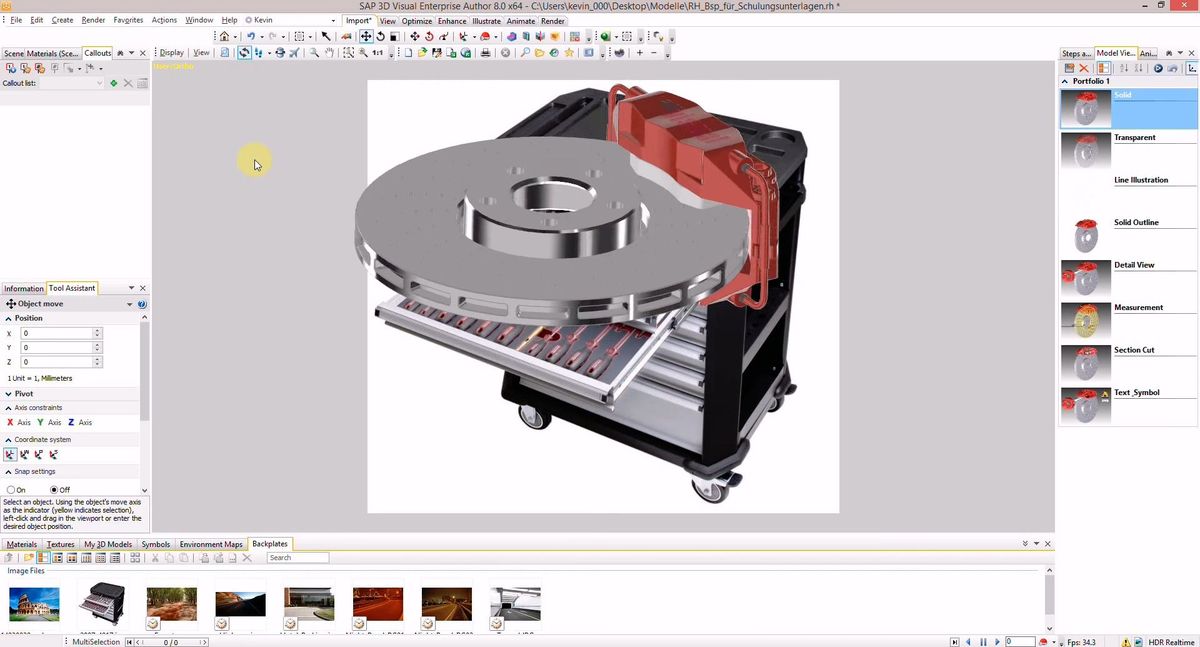Switch to the Backplates tab
Screen dimensions: 1200x647
coord(269,543)
